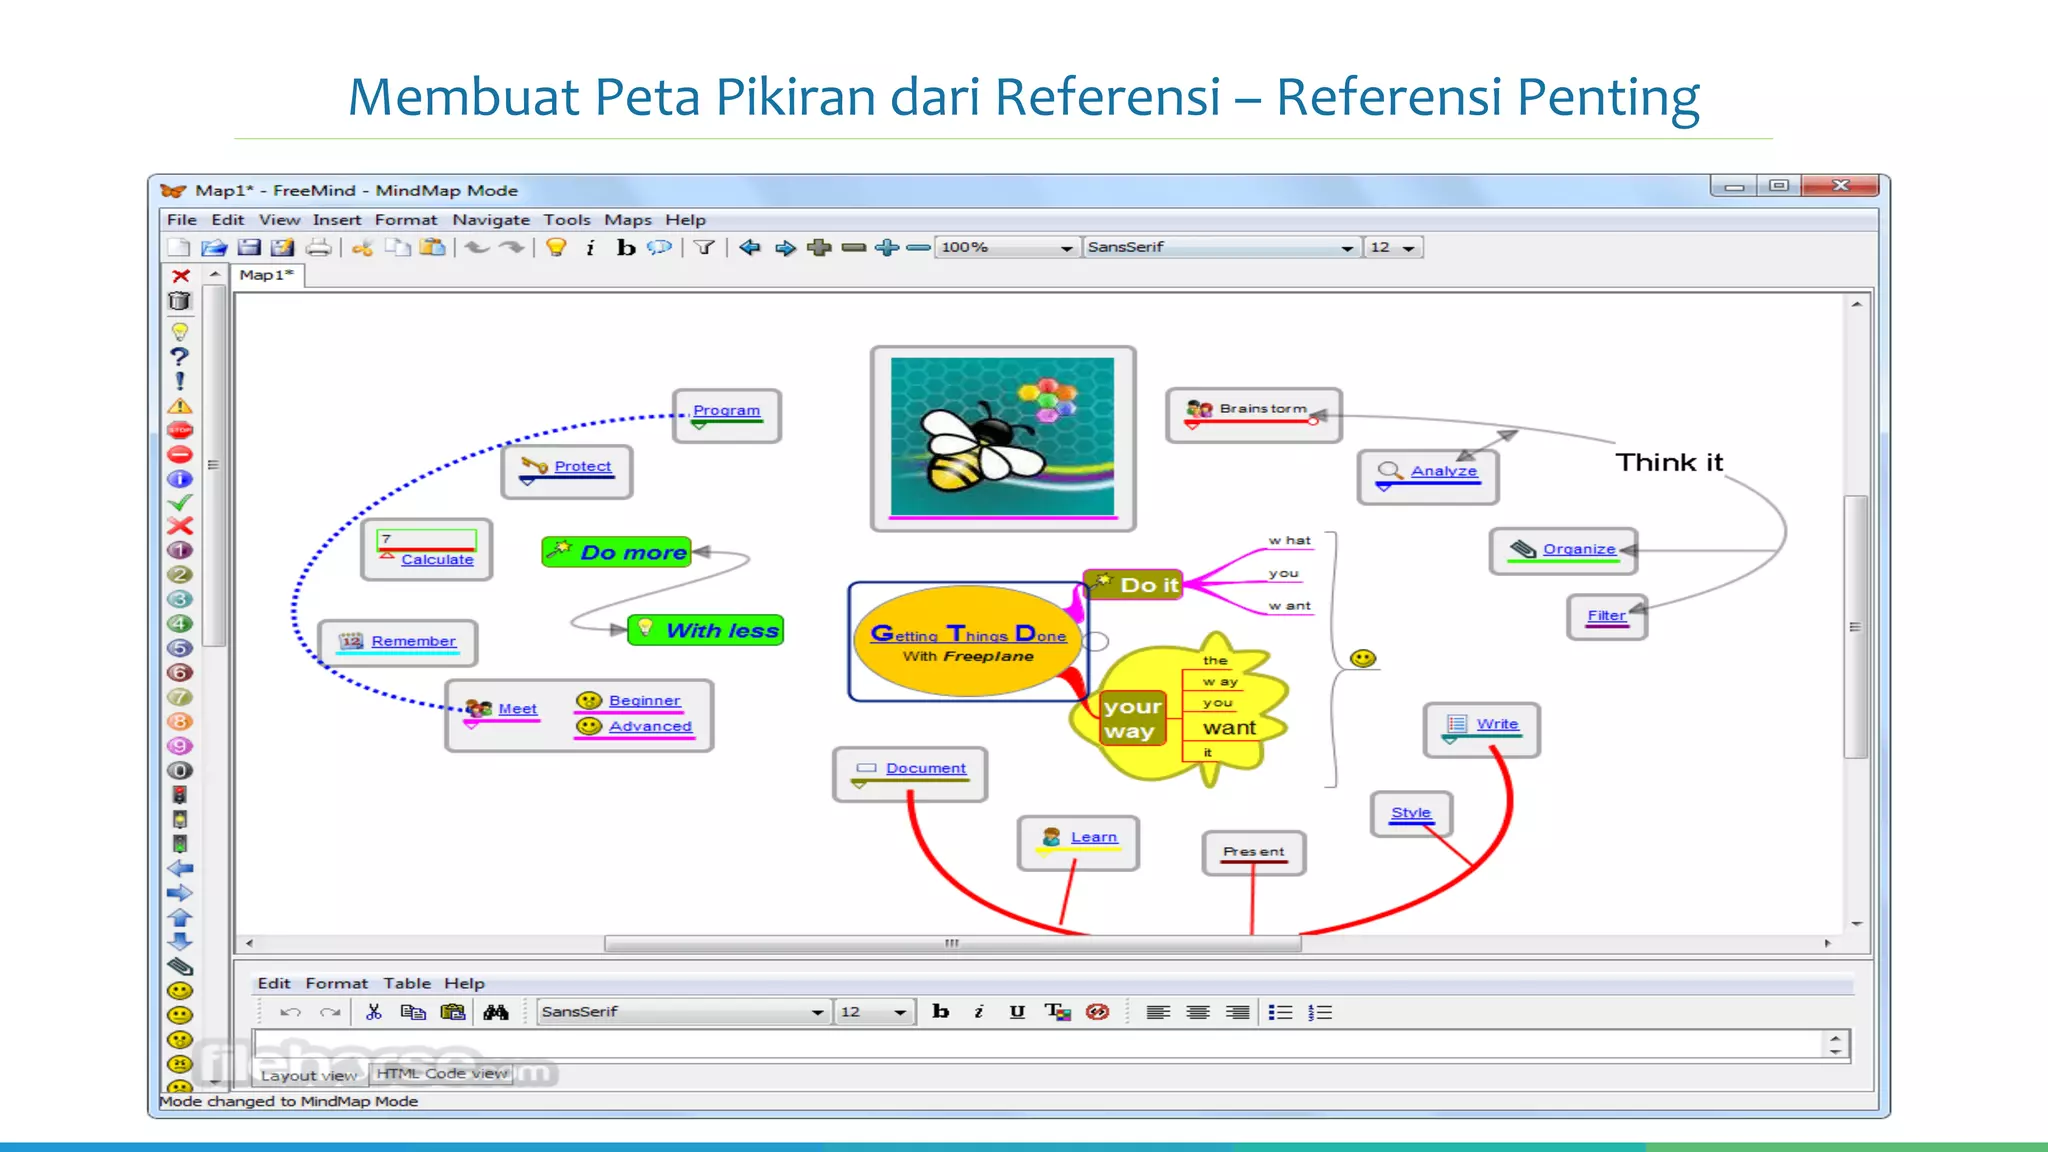Click the question mark icon in sidebar
Viewport: 2048px width, 1152px height.
tap(180, 356)
